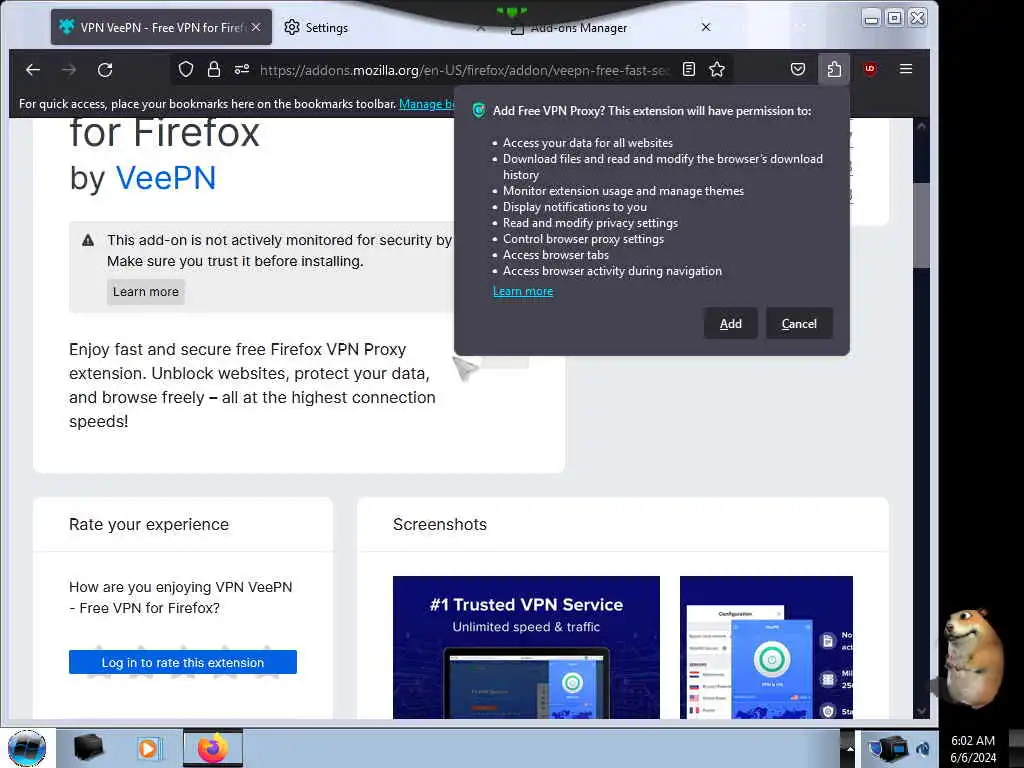Screen dimensions: 1024x768
Task: Click the Rate your experience heading
Action: [x=149, y=524]
